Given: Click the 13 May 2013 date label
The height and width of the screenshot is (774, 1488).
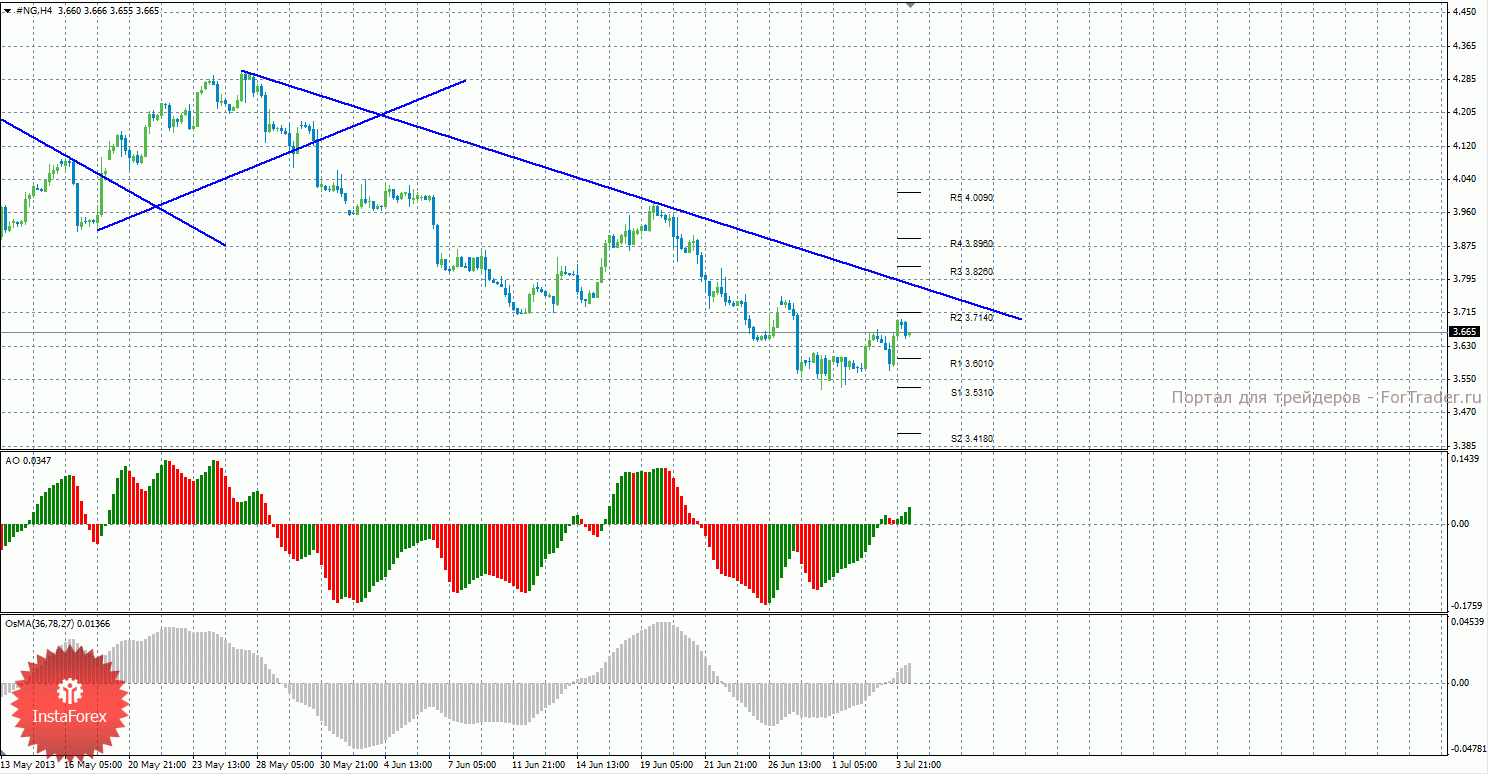Looking at the screenshot, I should 26,765.
